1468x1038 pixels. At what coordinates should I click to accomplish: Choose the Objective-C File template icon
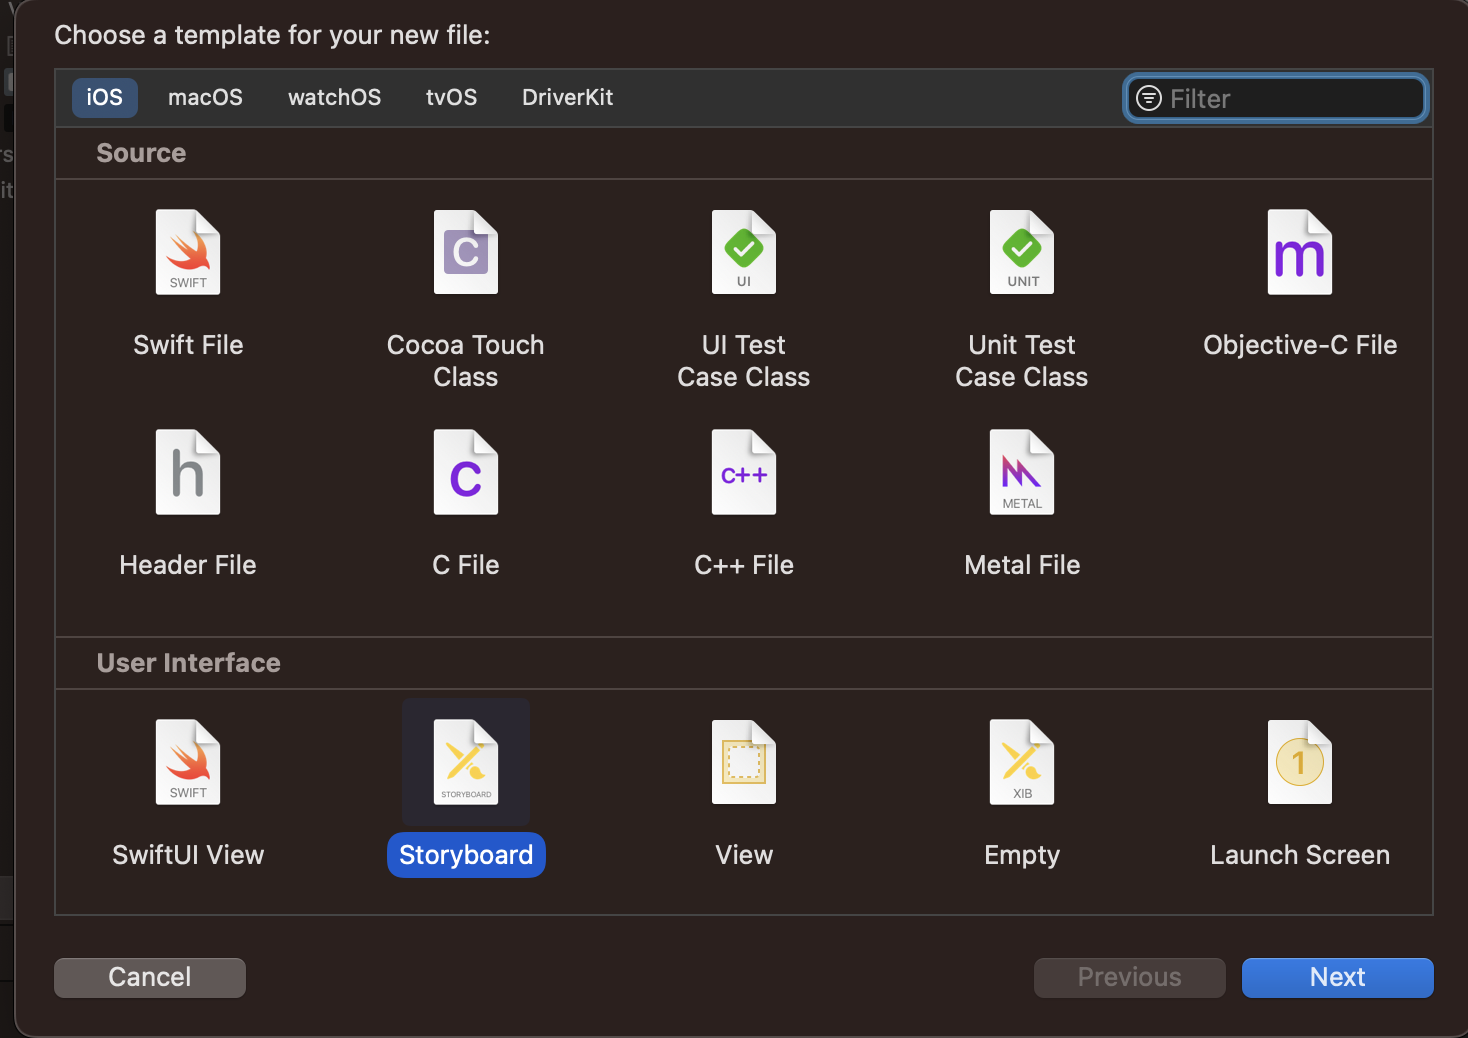tap(1300, 252)
